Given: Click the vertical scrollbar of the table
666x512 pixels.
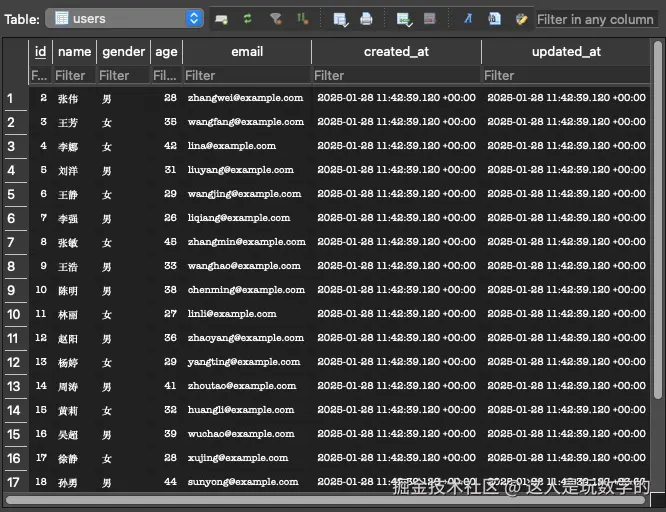Looking at the screenshot, I should 658,221.
